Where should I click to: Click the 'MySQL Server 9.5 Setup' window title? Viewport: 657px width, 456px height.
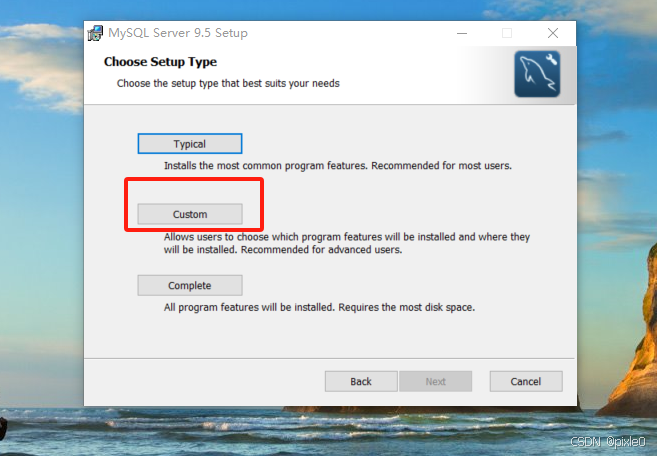[178, 33]
